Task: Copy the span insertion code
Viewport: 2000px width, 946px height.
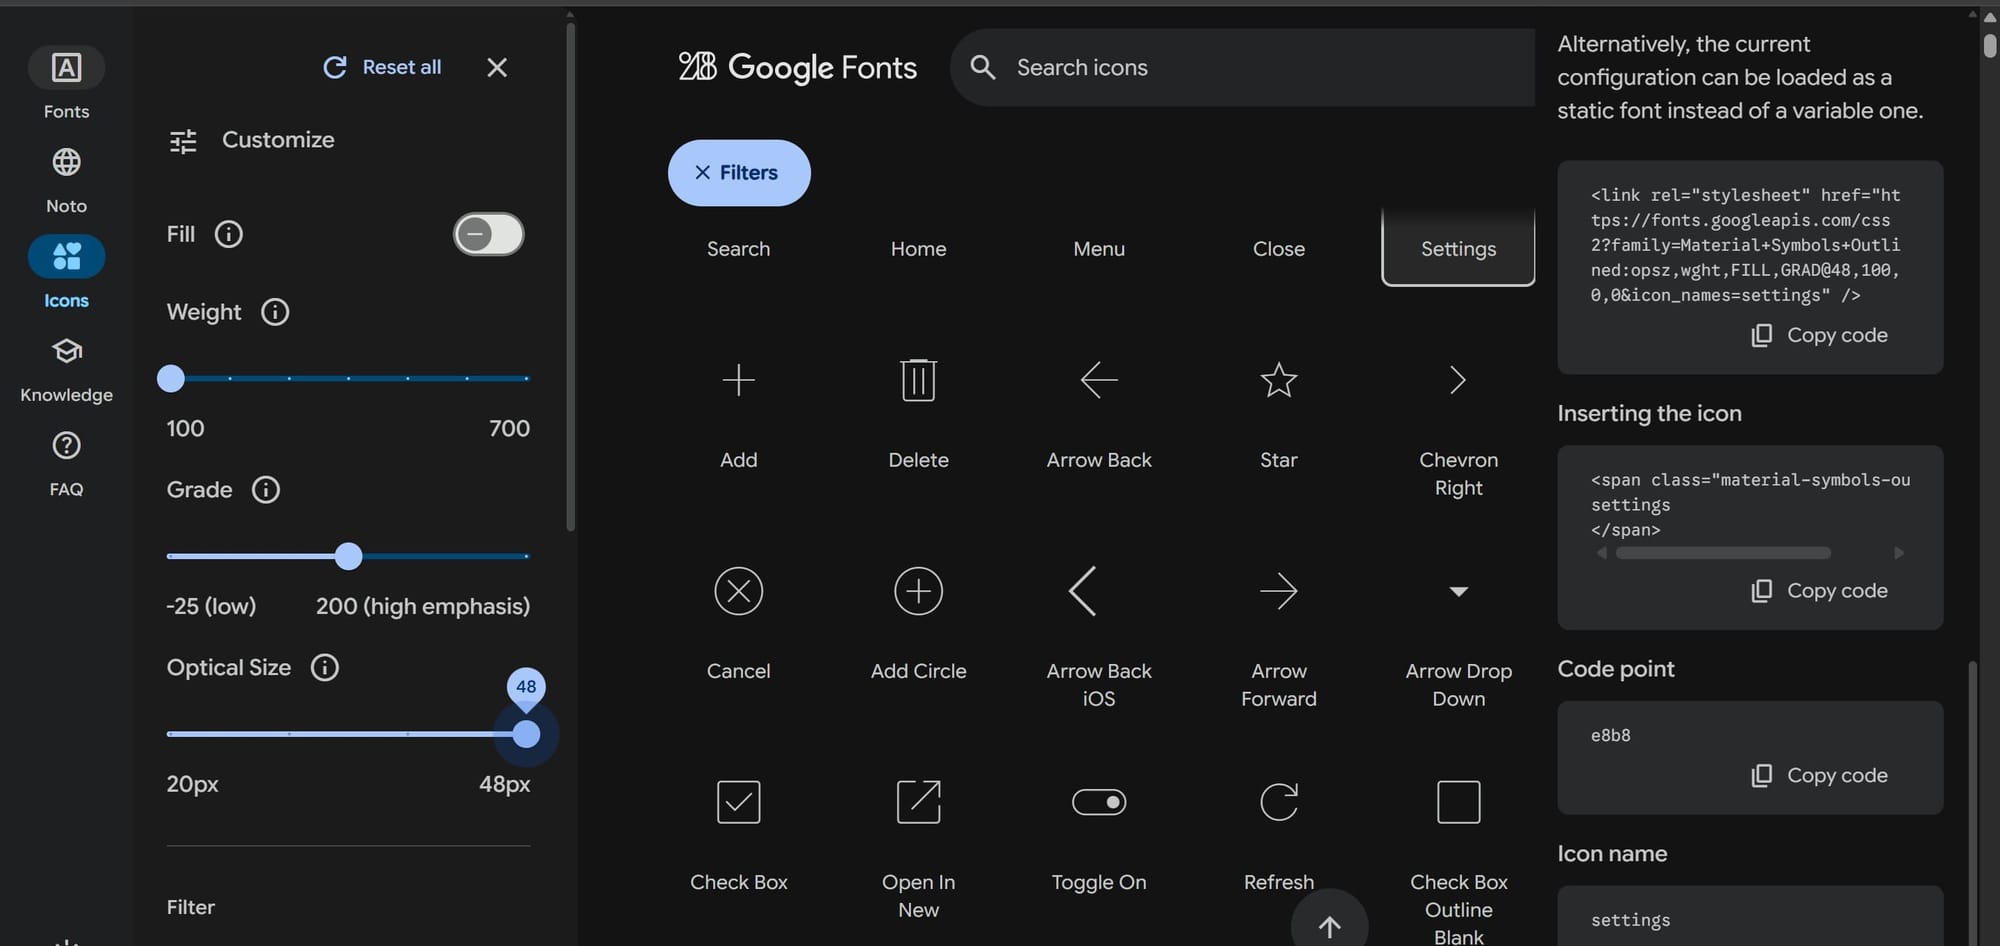Action: click(x=1820, y=591)
